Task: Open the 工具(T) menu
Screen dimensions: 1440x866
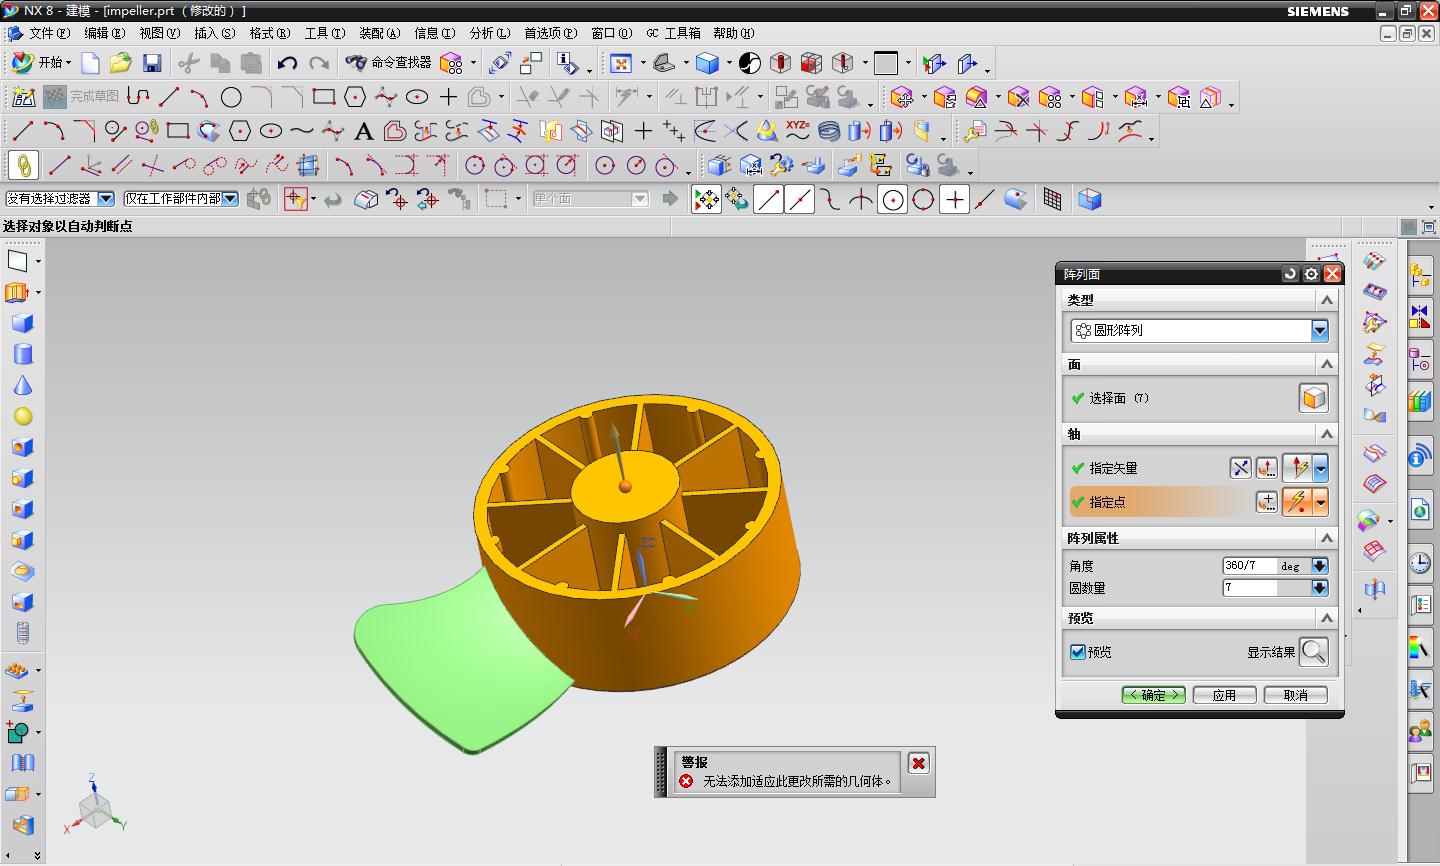Action: (x=325, y=33)
